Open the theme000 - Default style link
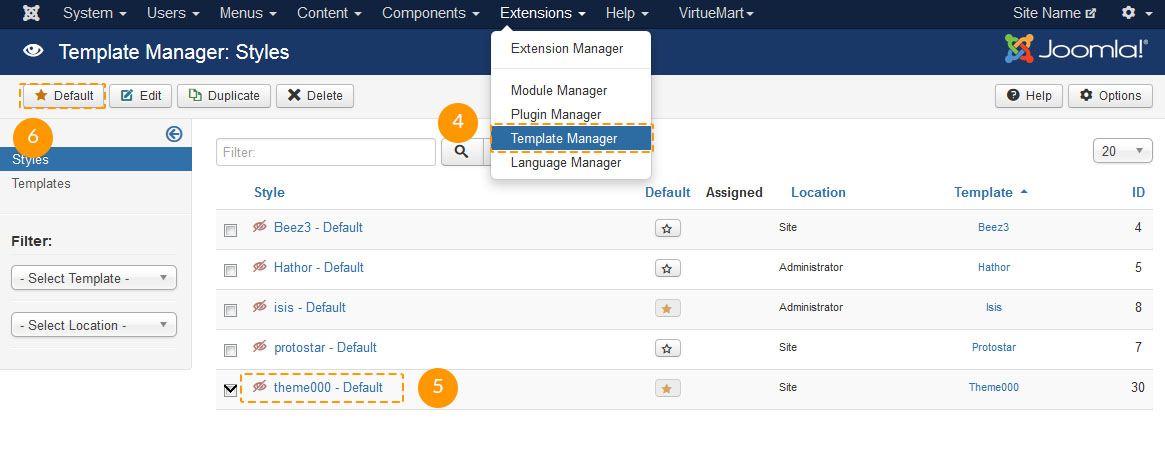1165x452 pixels. 328,387
